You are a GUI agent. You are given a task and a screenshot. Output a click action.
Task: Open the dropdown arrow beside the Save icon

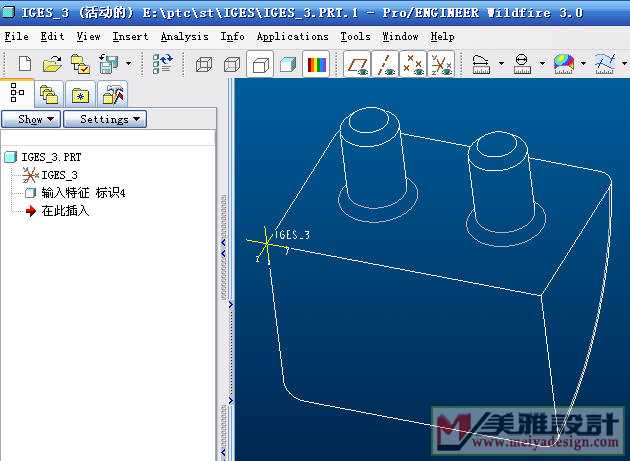pos(129,64)
